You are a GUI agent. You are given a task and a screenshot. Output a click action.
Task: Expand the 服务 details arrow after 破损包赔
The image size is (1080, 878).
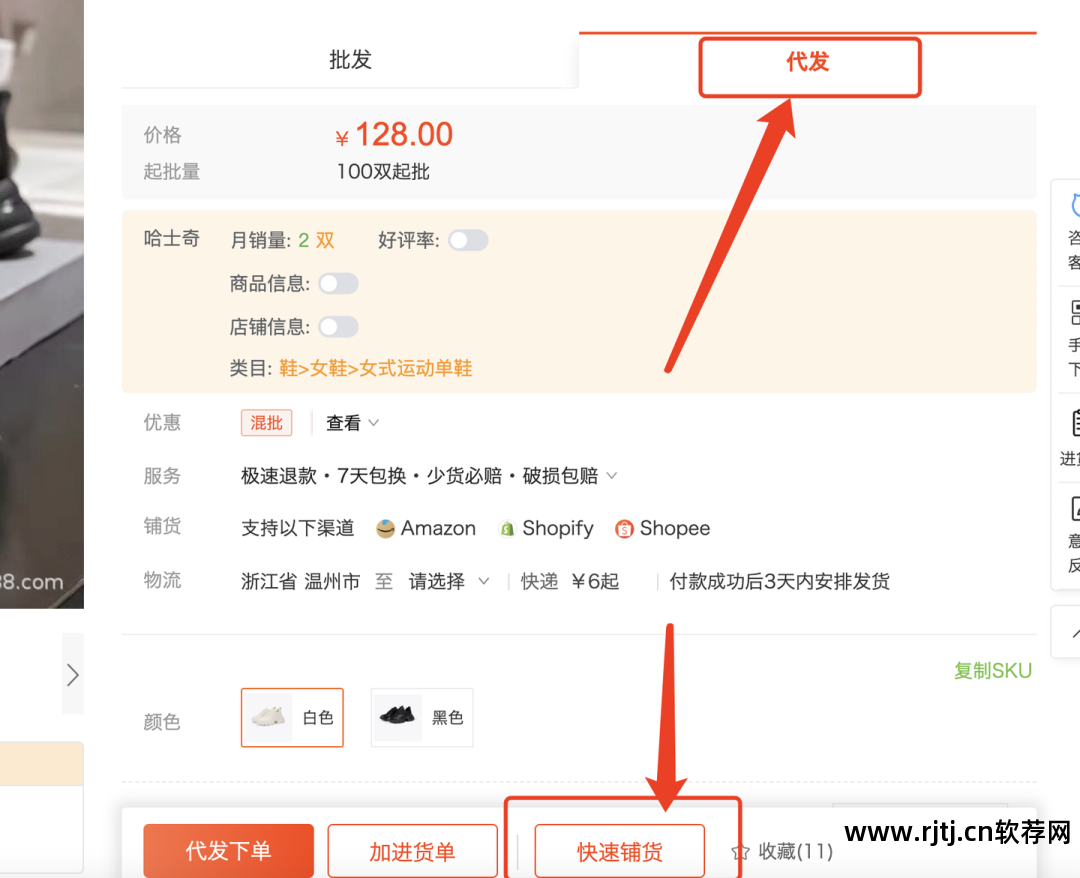[x=611, y=476]
